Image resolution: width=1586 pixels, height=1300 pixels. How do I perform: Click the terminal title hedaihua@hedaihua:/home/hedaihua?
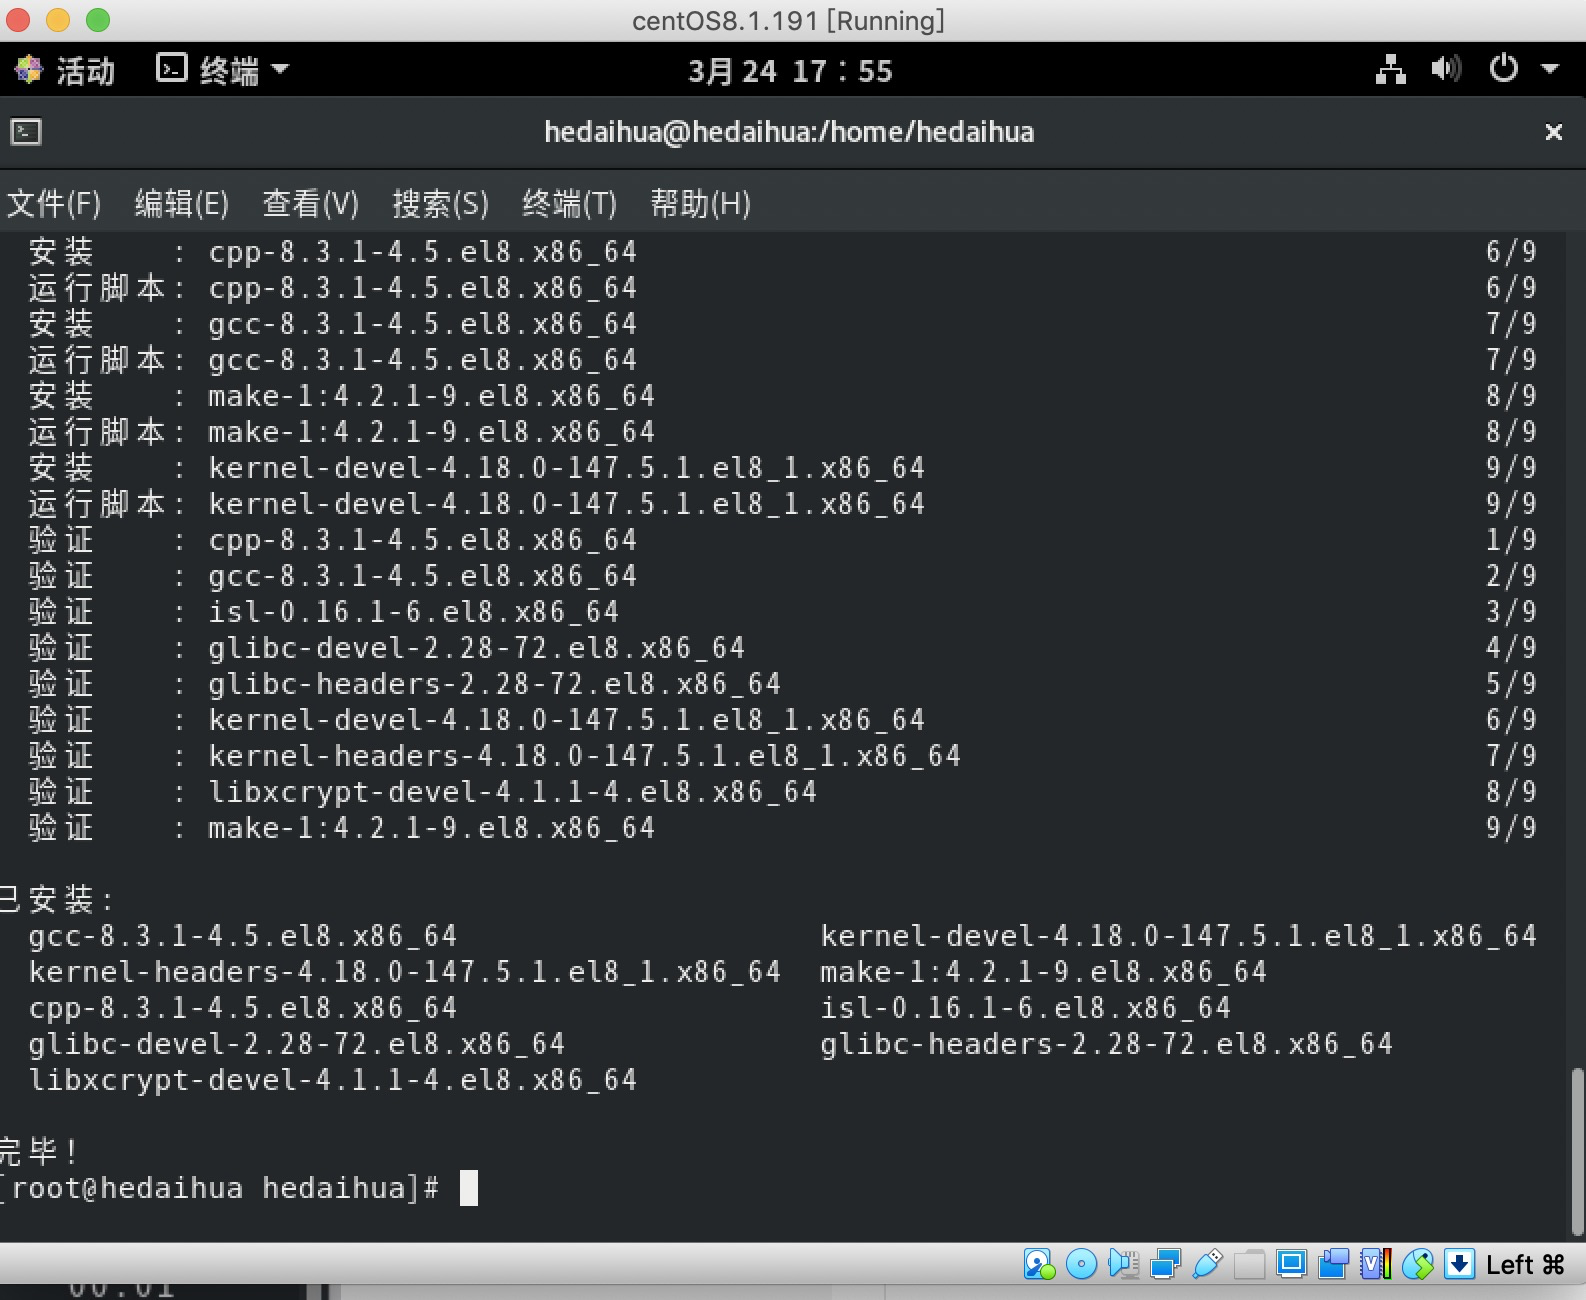[789, 132]
